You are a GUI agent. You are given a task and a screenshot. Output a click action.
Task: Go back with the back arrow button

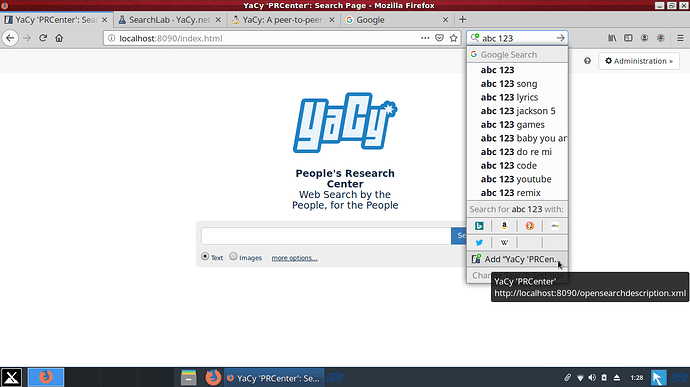tap(10, 38)
